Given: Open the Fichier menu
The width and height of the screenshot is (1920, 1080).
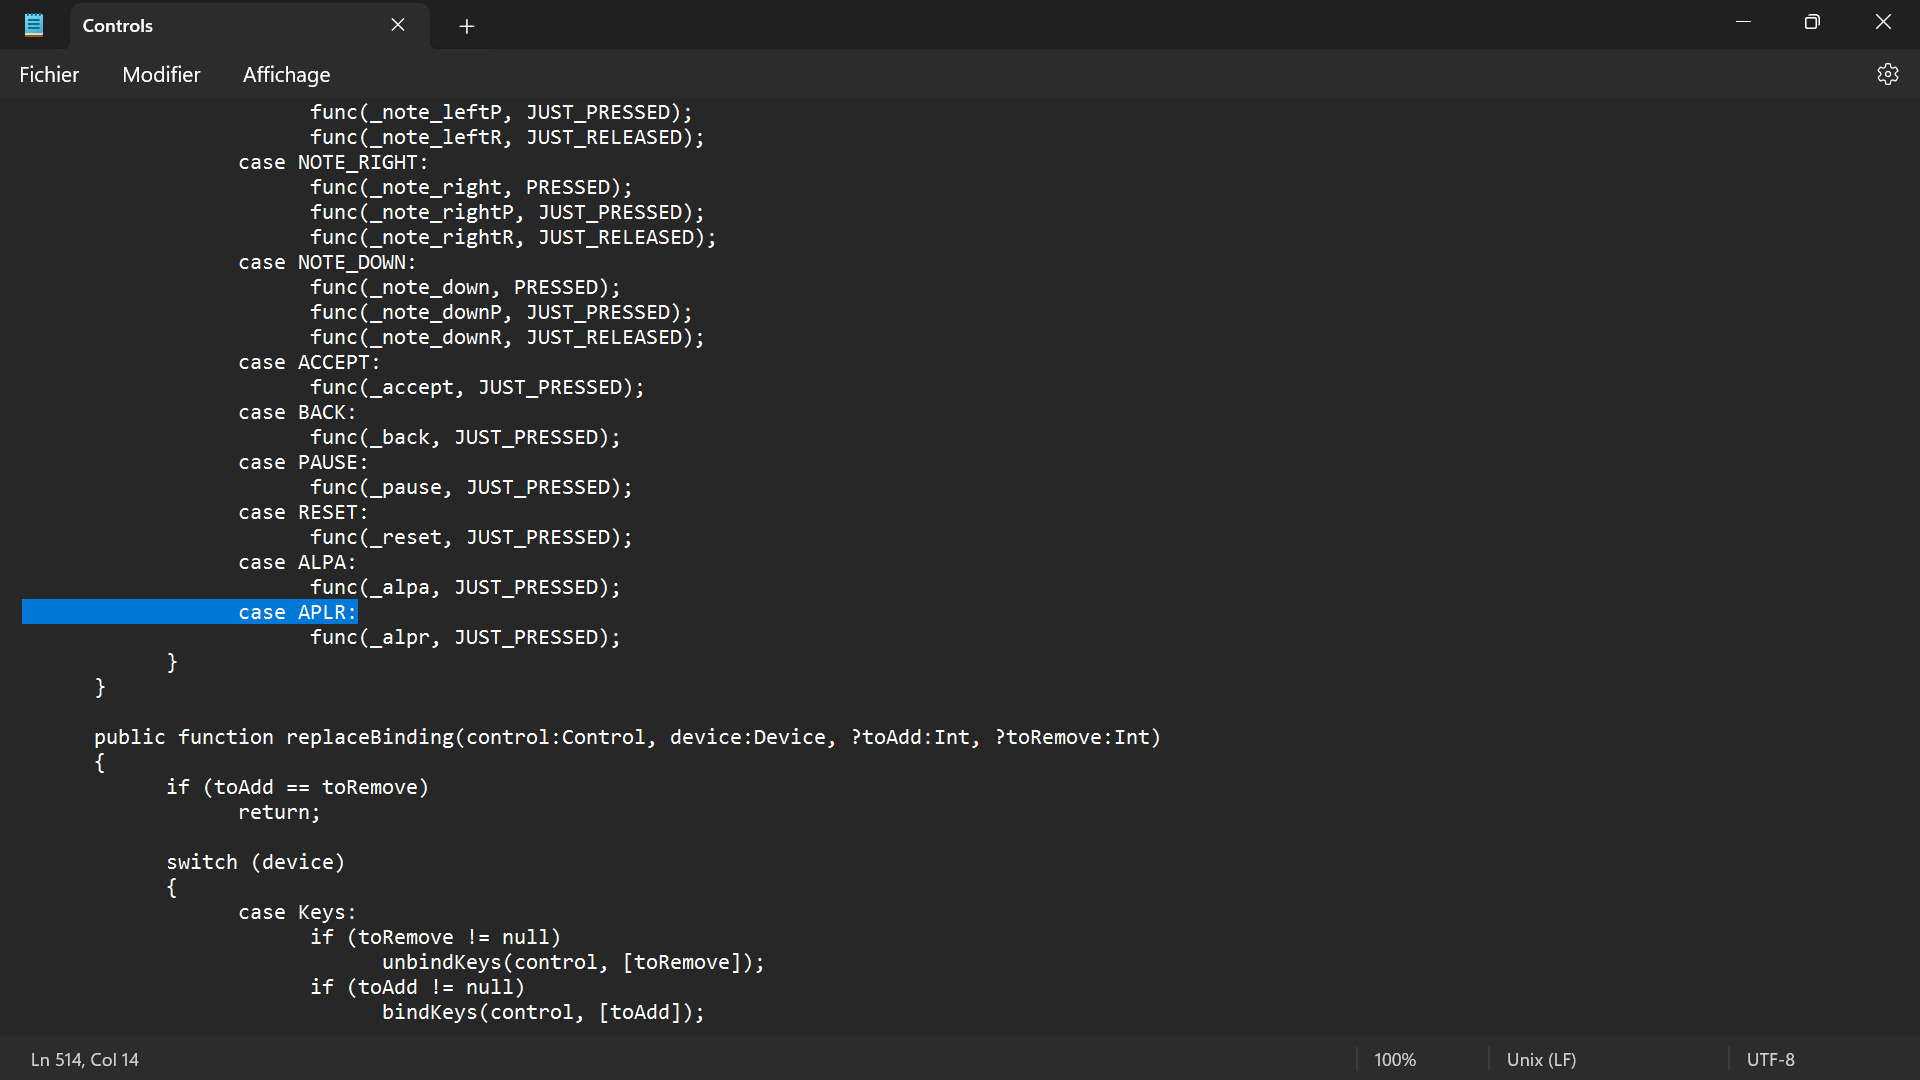Looking at the screenshot, I should click(49, 74).
